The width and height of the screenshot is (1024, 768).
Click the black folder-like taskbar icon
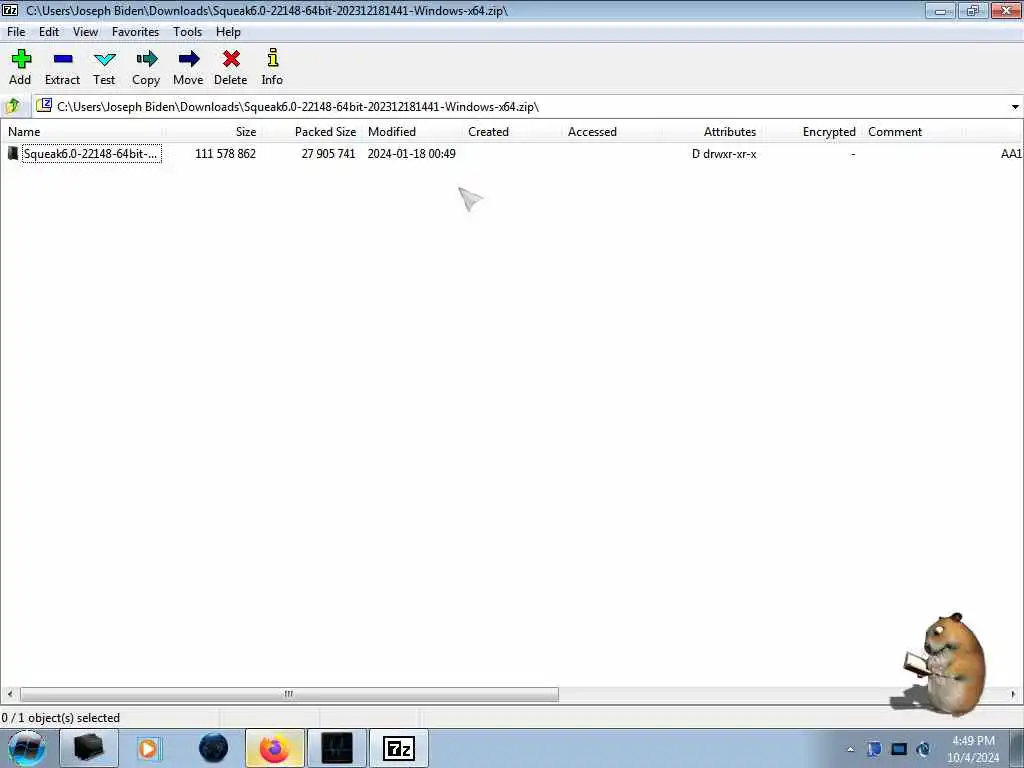pos(89,748)
